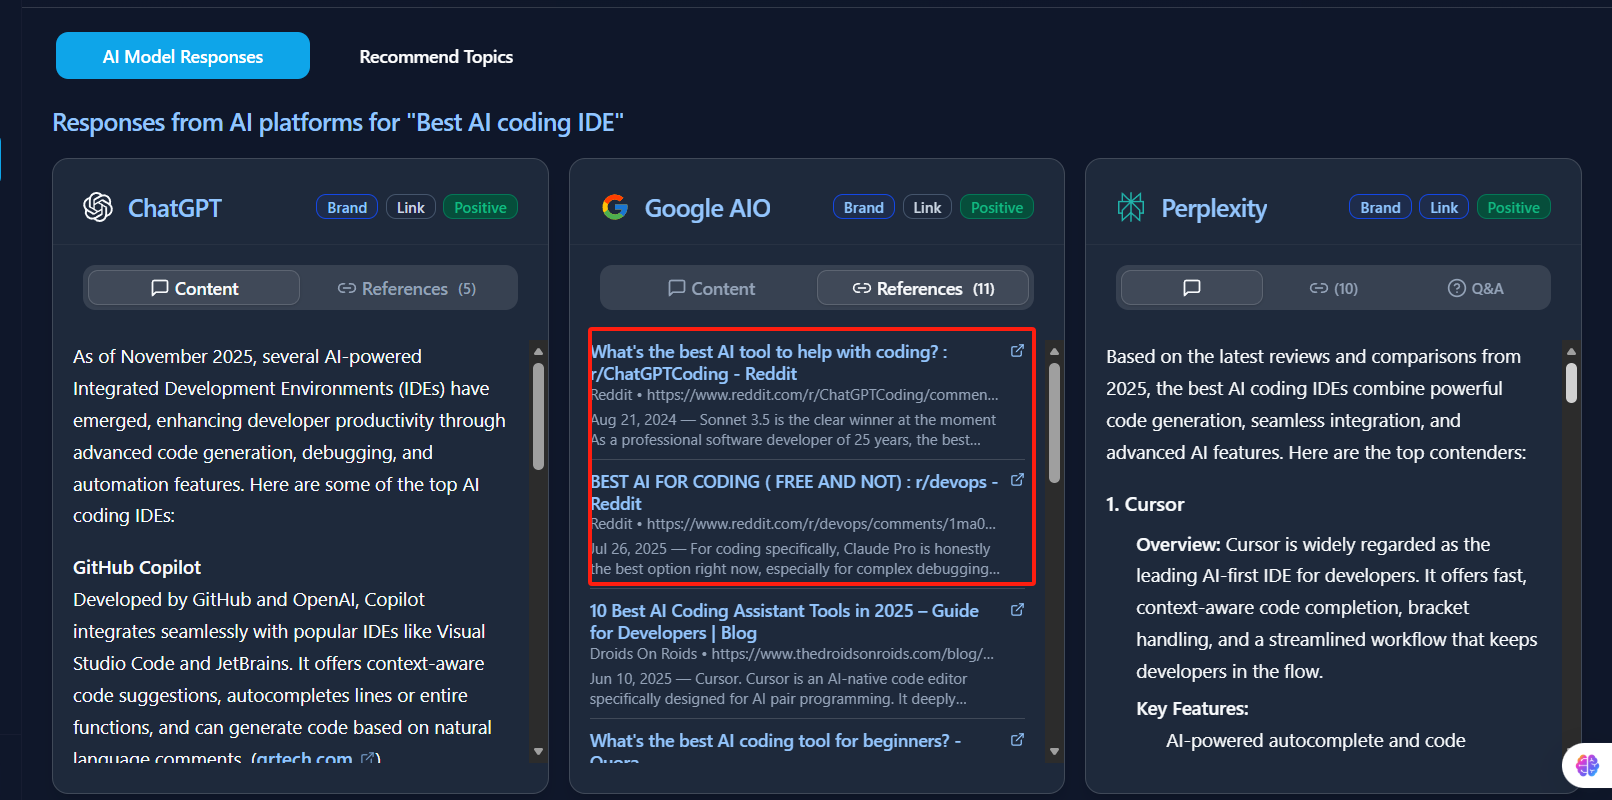This screenshot has height=800, width=1612.
Task: Click external link icon beside Droids On Roids guide
Action: tap(1017, 610)
